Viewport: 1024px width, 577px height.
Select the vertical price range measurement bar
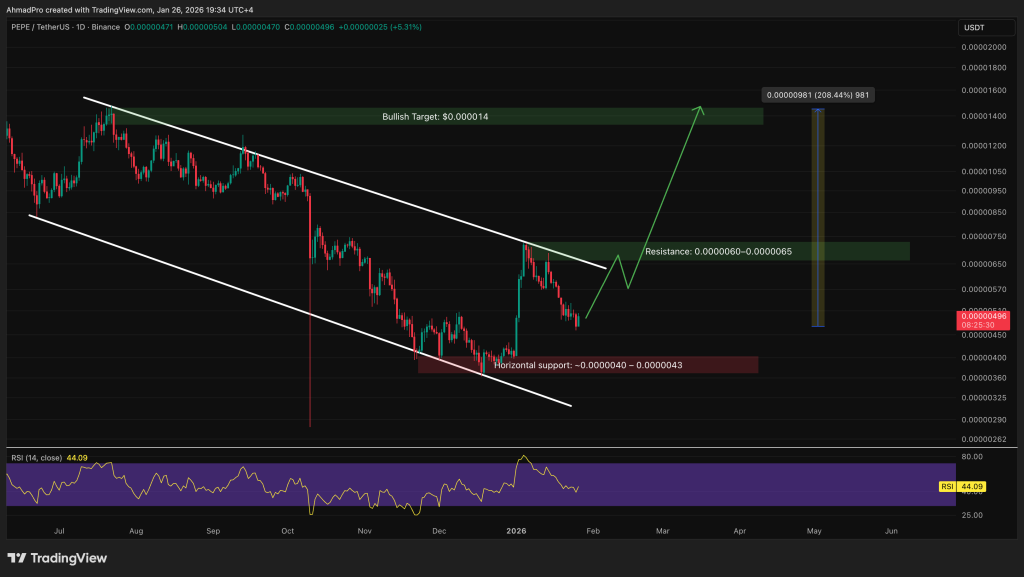click(818, 217)
